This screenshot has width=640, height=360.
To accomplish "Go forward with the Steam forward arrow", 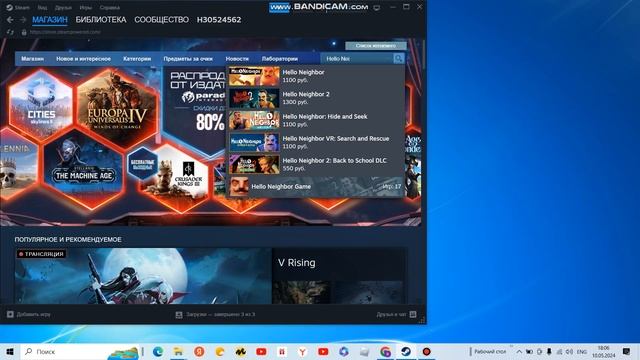I will point(23,20).
